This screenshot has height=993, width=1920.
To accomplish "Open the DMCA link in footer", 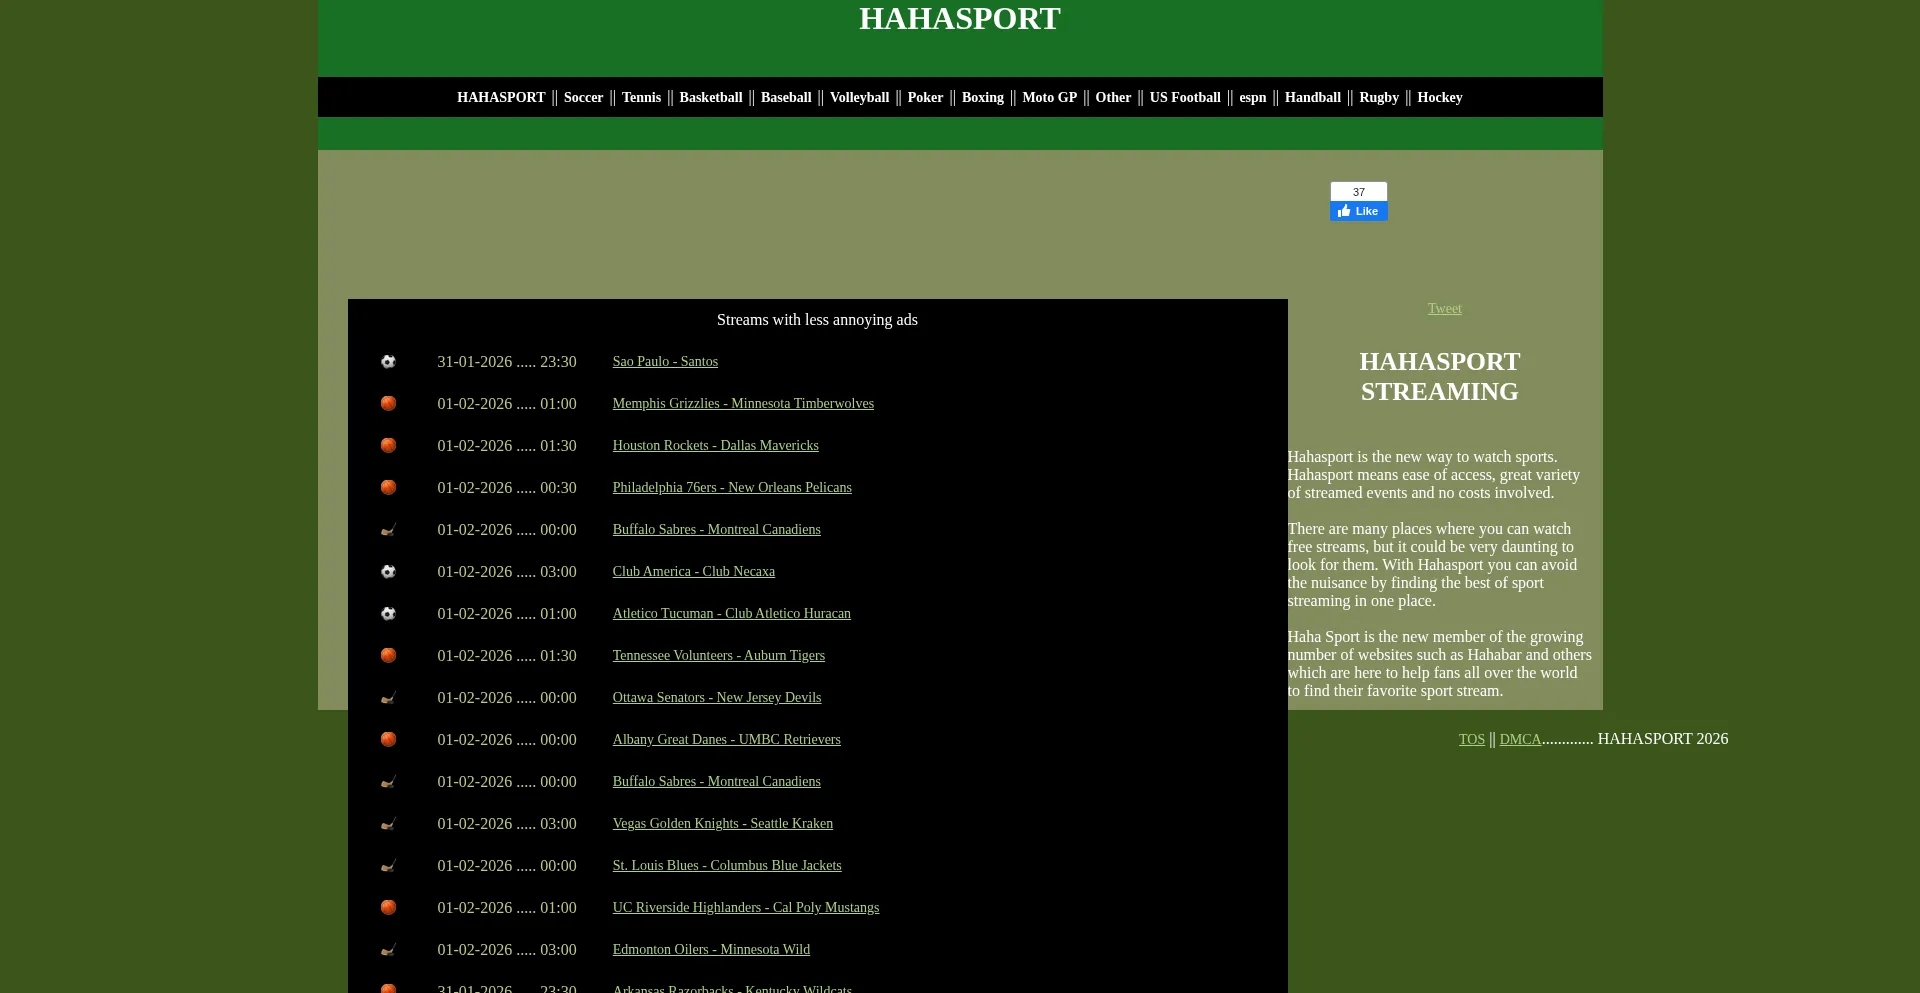I will tap(1520, 740).
